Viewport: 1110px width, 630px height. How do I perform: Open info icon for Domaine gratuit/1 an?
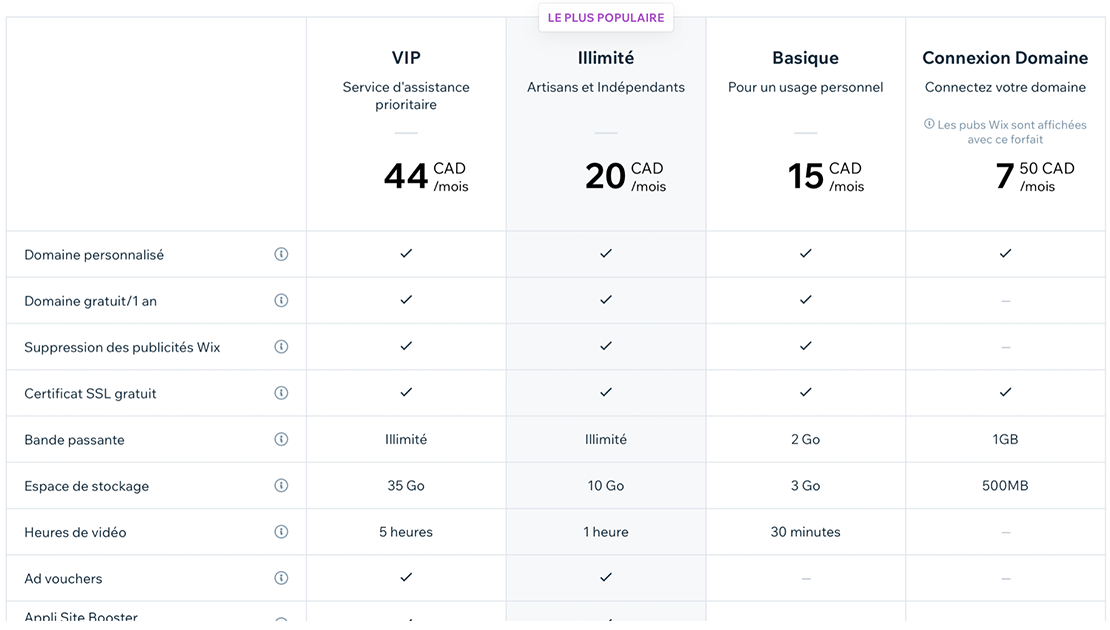pyautogui.click(x=281, y=300)
